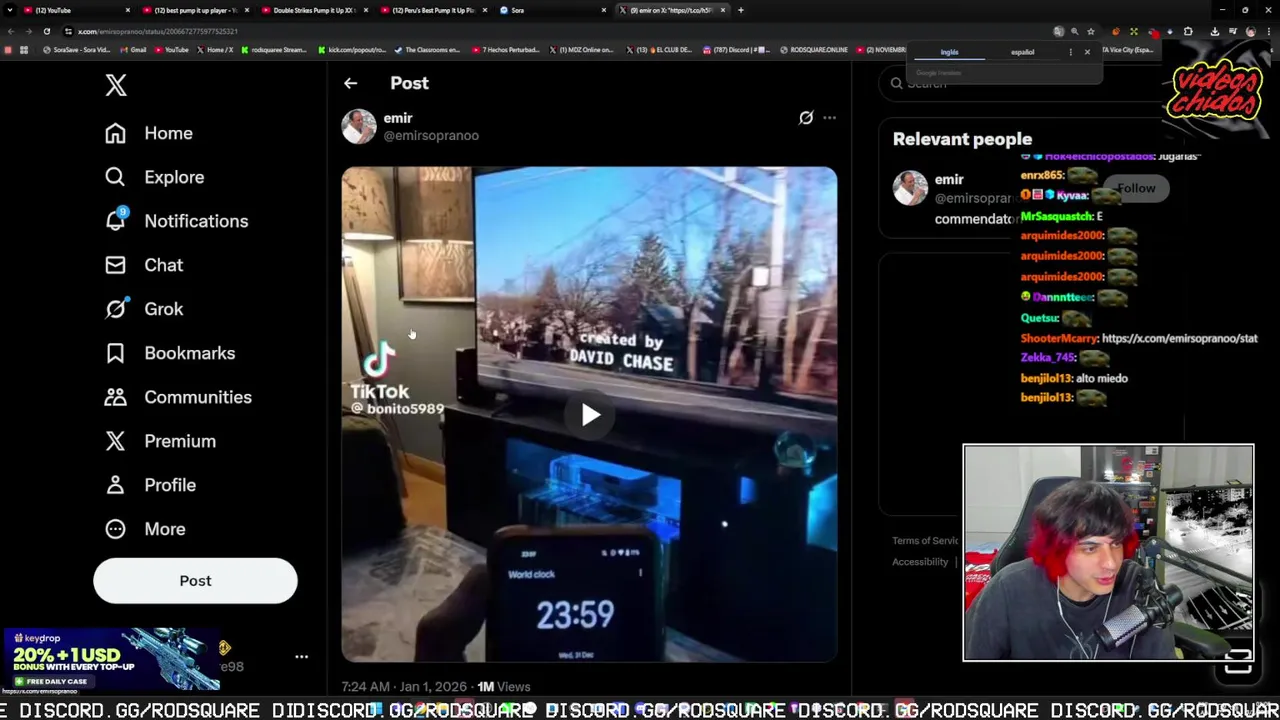The height and width of the screenshot is (720, 1280).
Task: Click the zoom magnifier icon in address bar
Action: point(1075,32)
